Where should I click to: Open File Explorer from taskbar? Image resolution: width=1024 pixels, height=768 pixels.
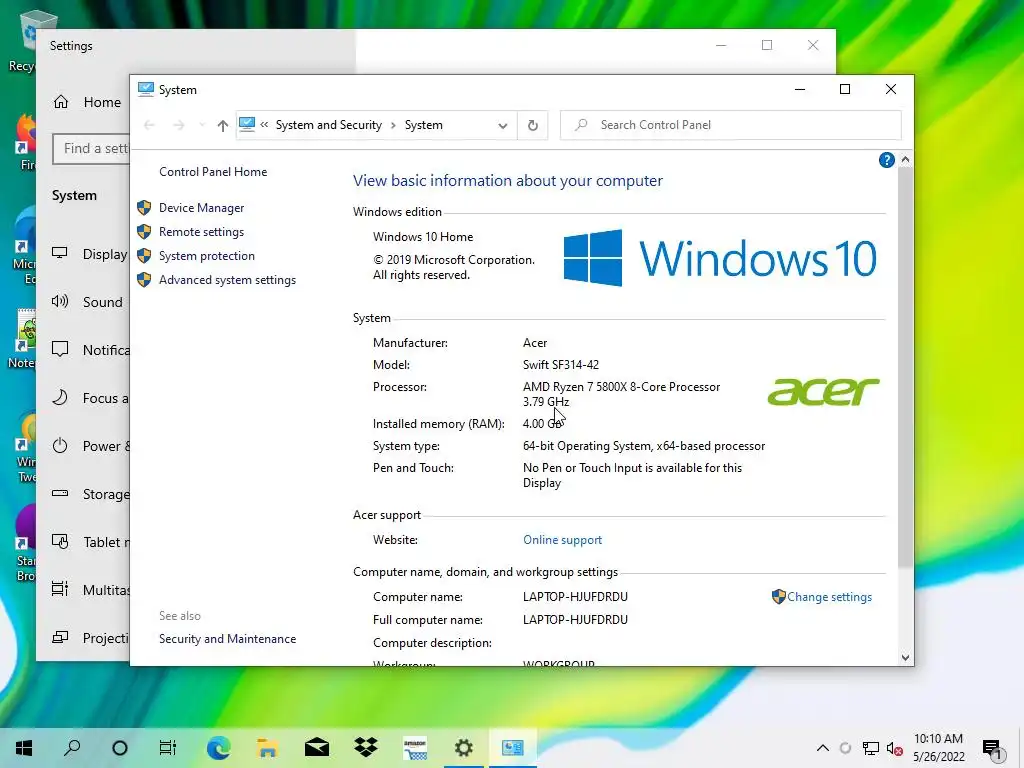click(267, 748)
